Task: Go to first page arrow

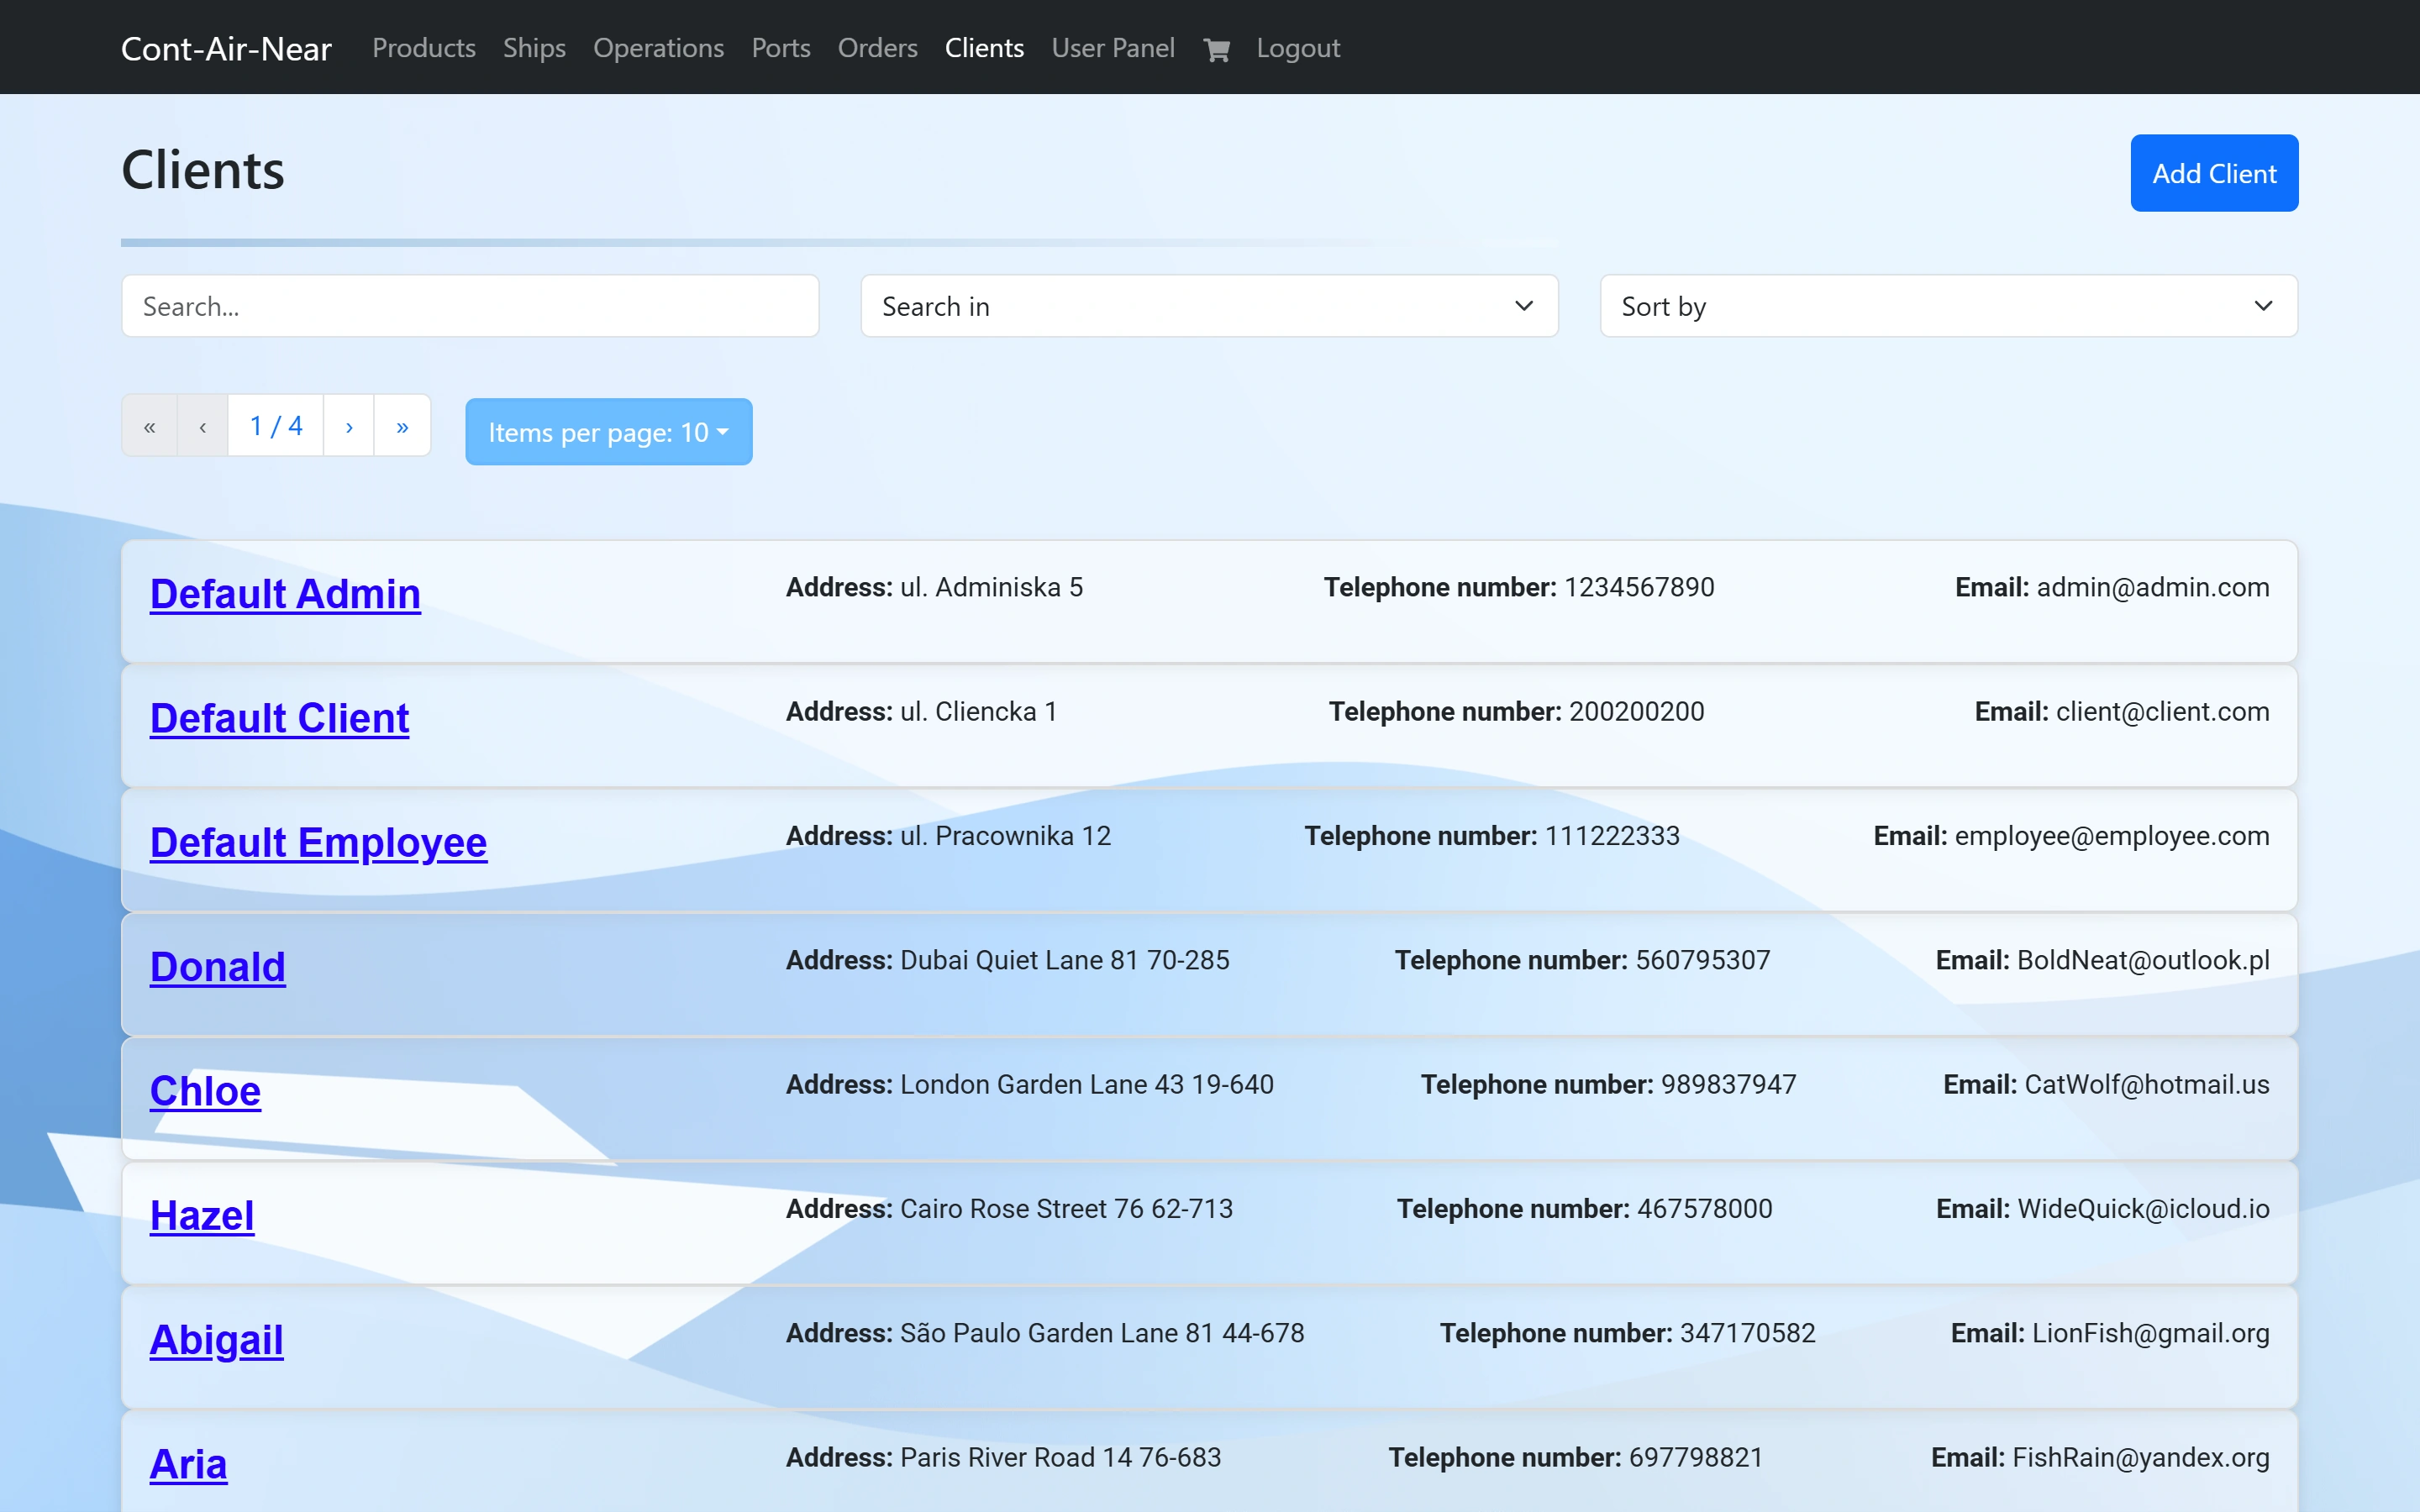Action: [x=150, y=426]
